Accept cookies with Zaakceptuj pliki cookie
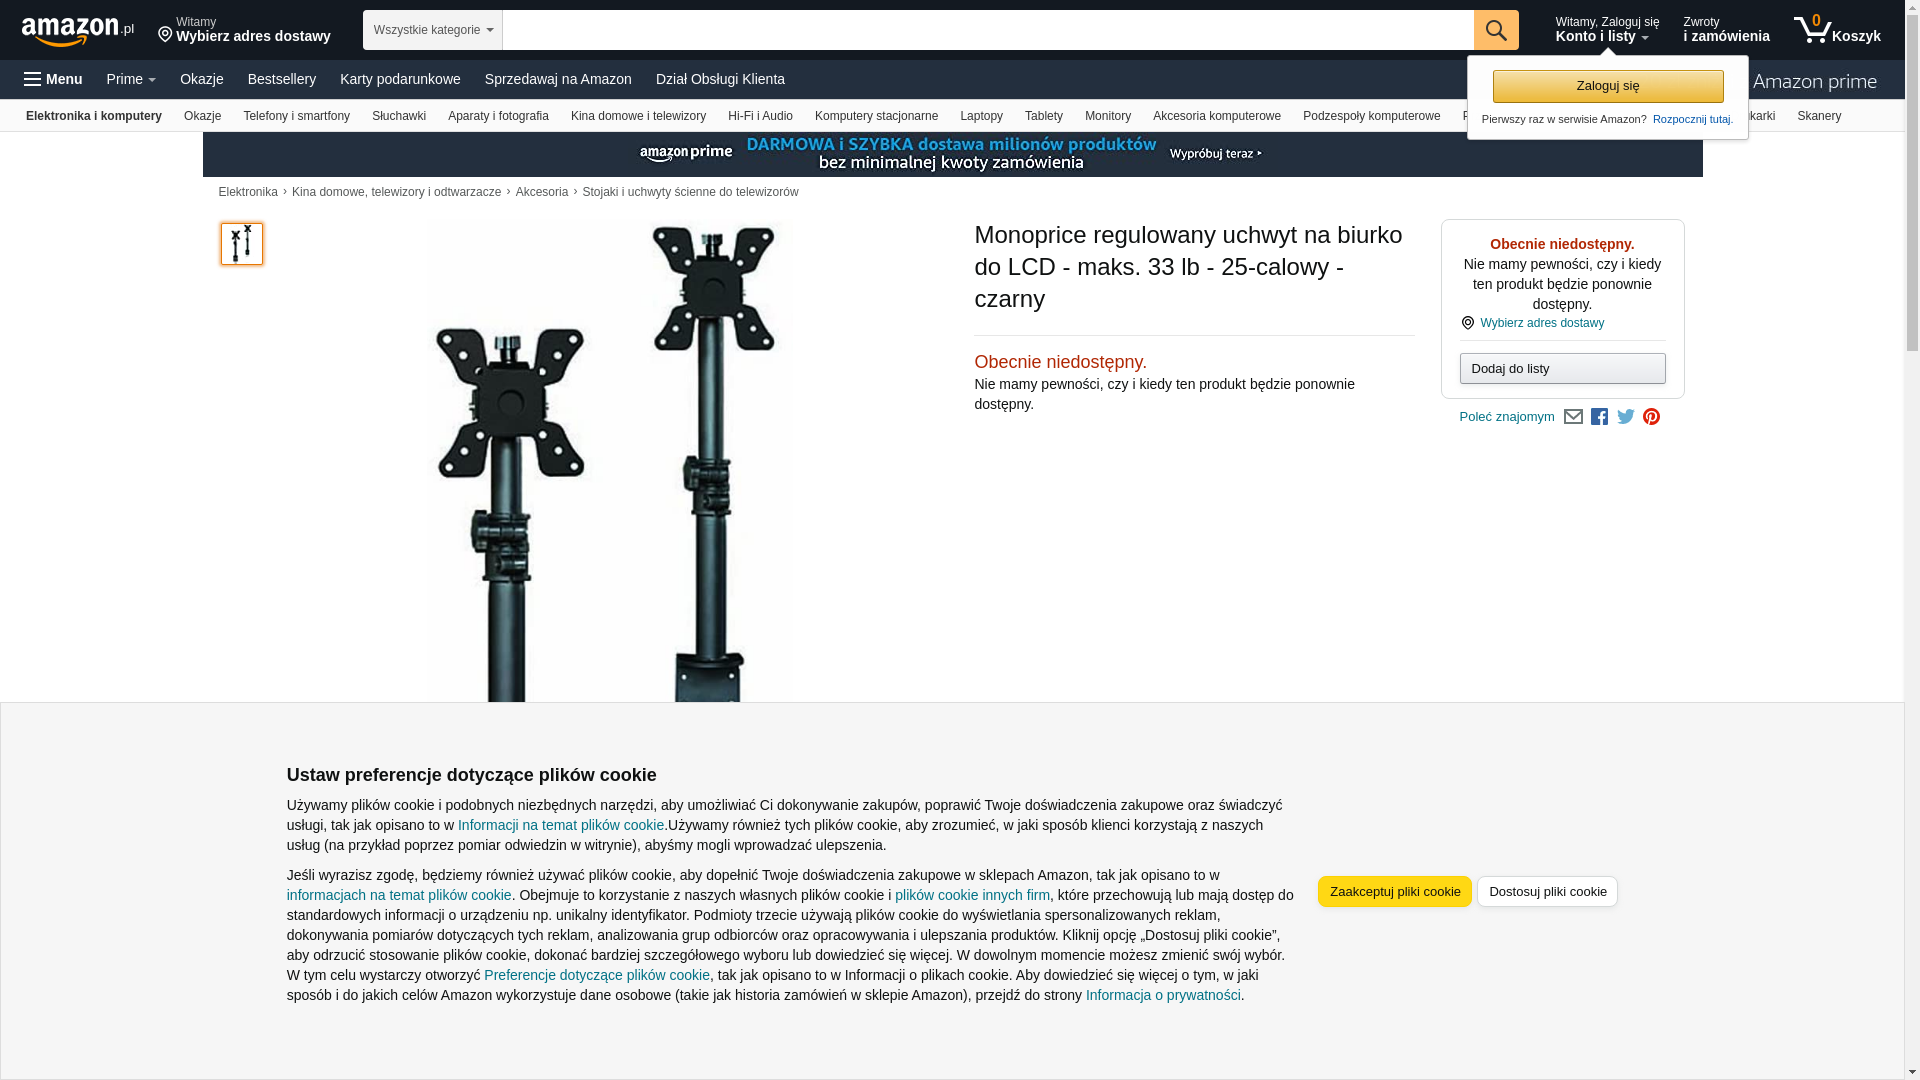Screen dimensions: 1920x1080 coord(1395,892)
